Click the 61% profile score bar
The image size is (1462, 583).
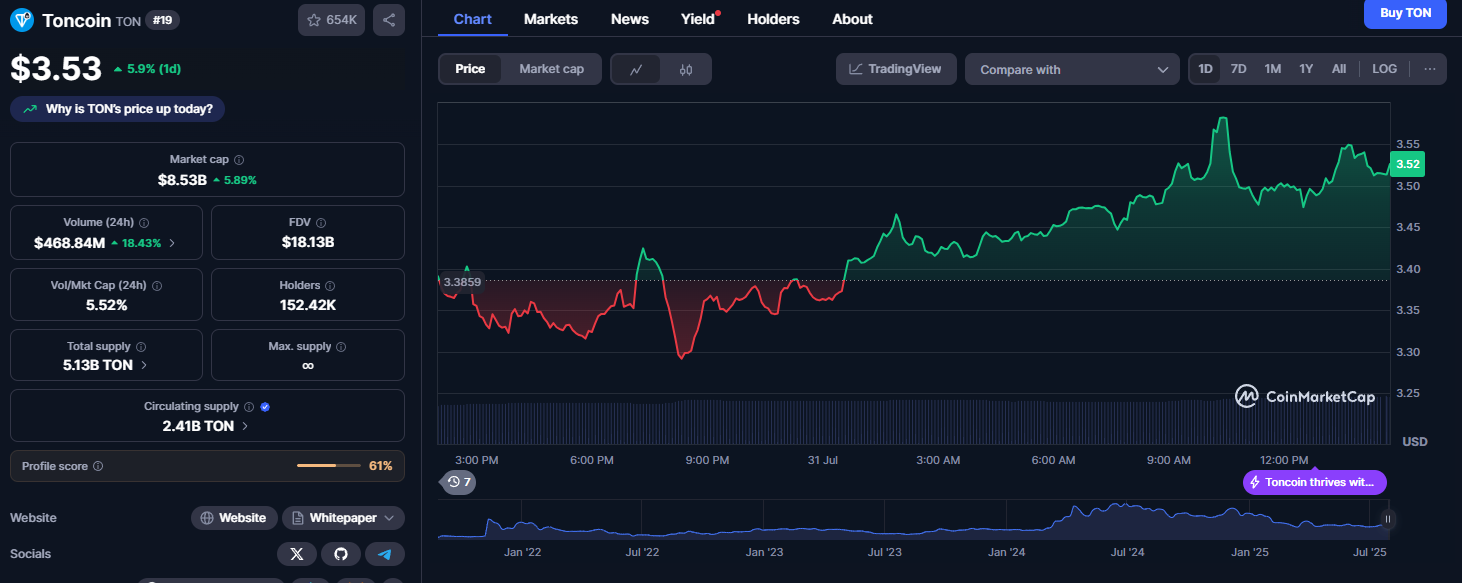[x=329, y=466]
